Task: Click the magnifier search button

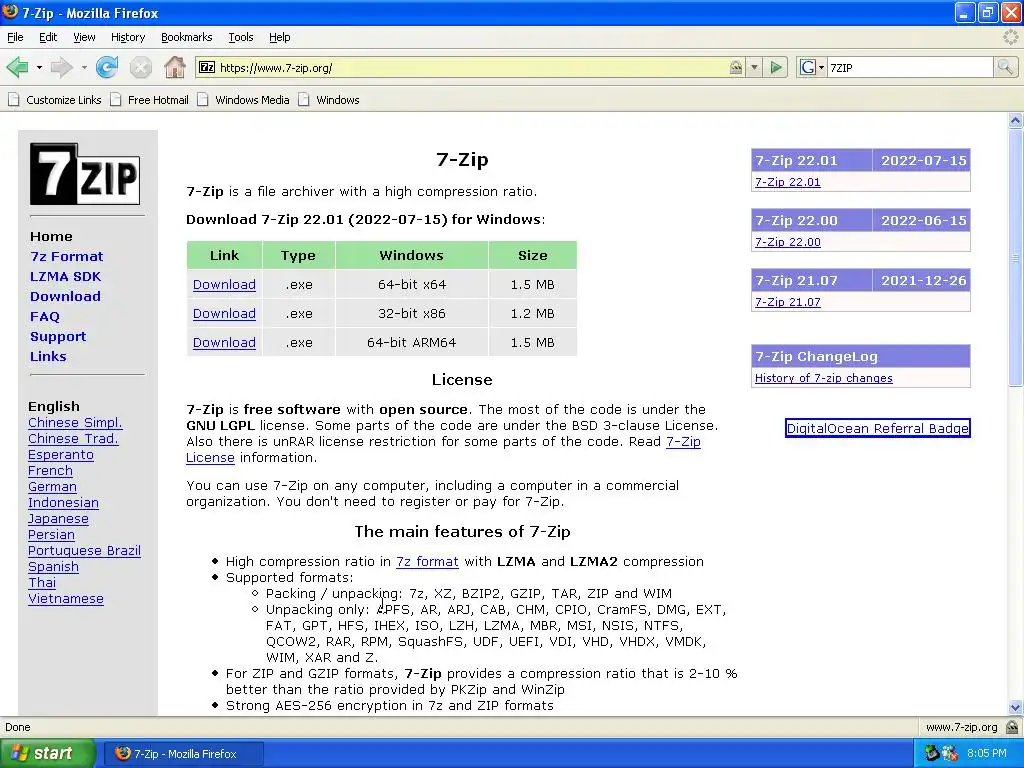Action: [x=1005, y=67]
